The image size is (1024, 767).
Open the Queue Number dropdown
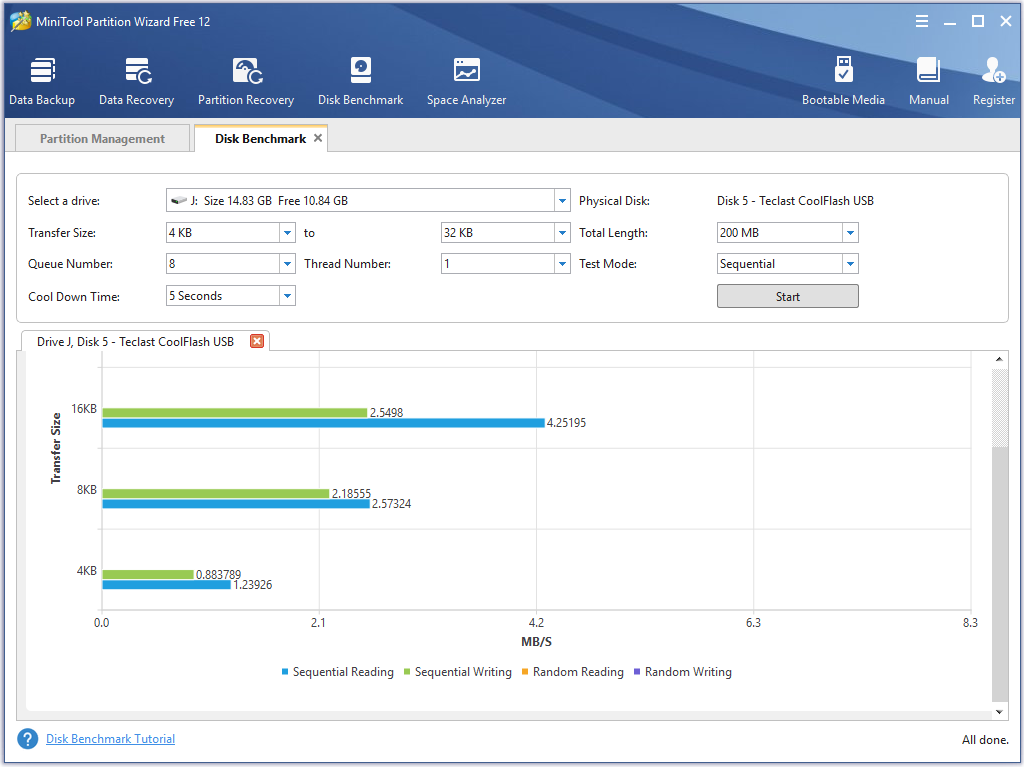287,264
